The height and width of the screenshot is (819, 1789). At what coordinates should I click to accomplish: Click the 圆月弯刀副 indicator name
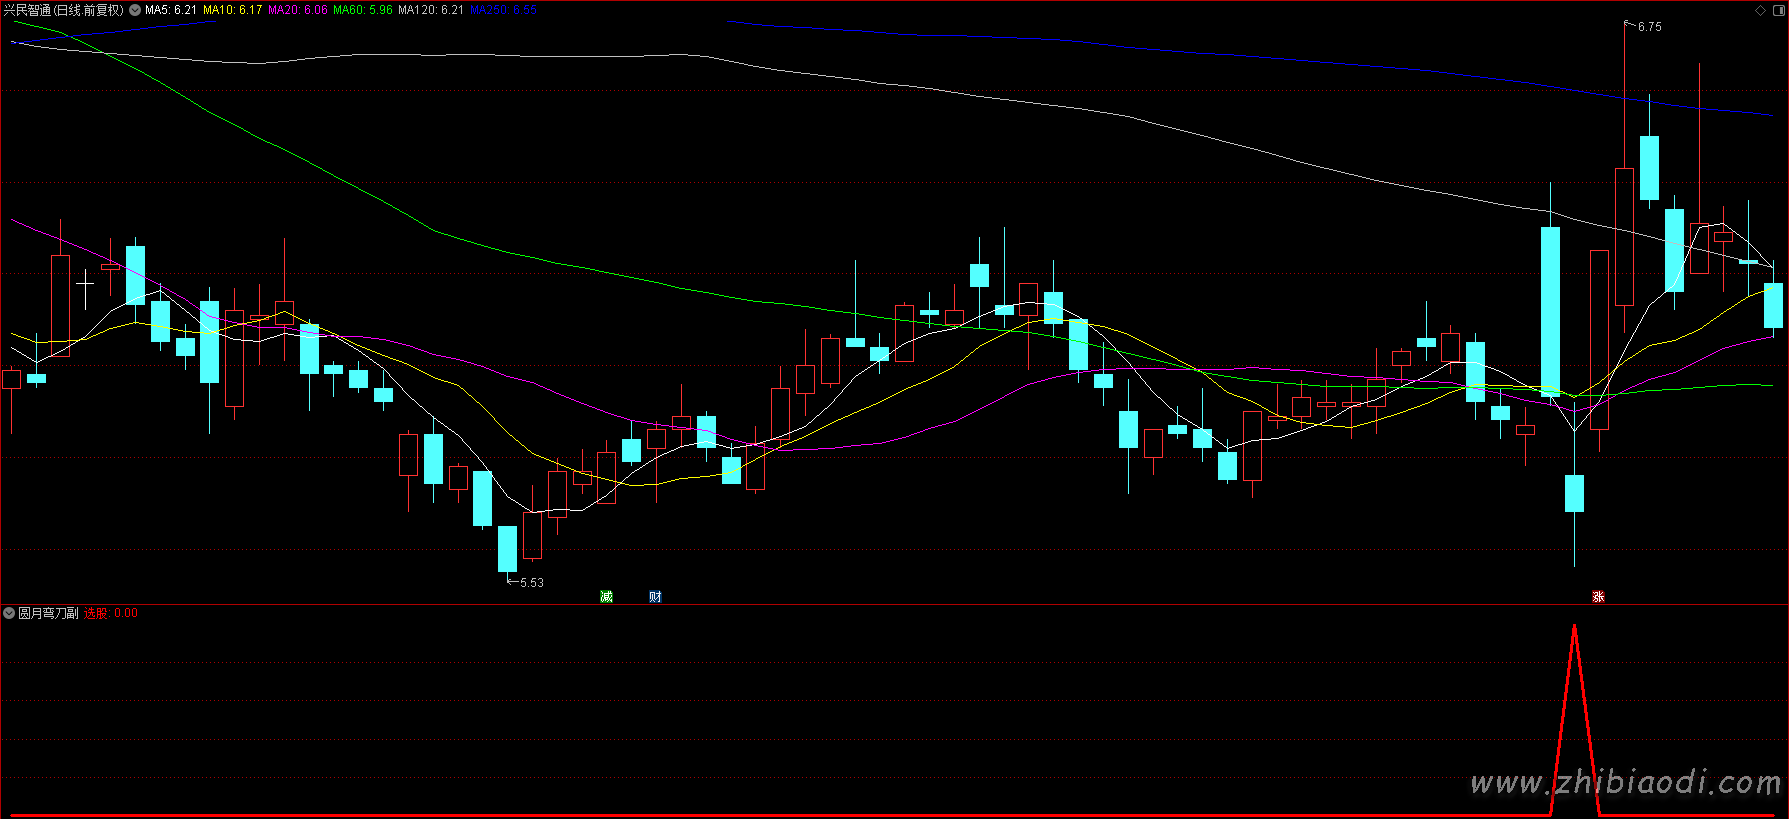pyautogui.click(x=48, y=613)
